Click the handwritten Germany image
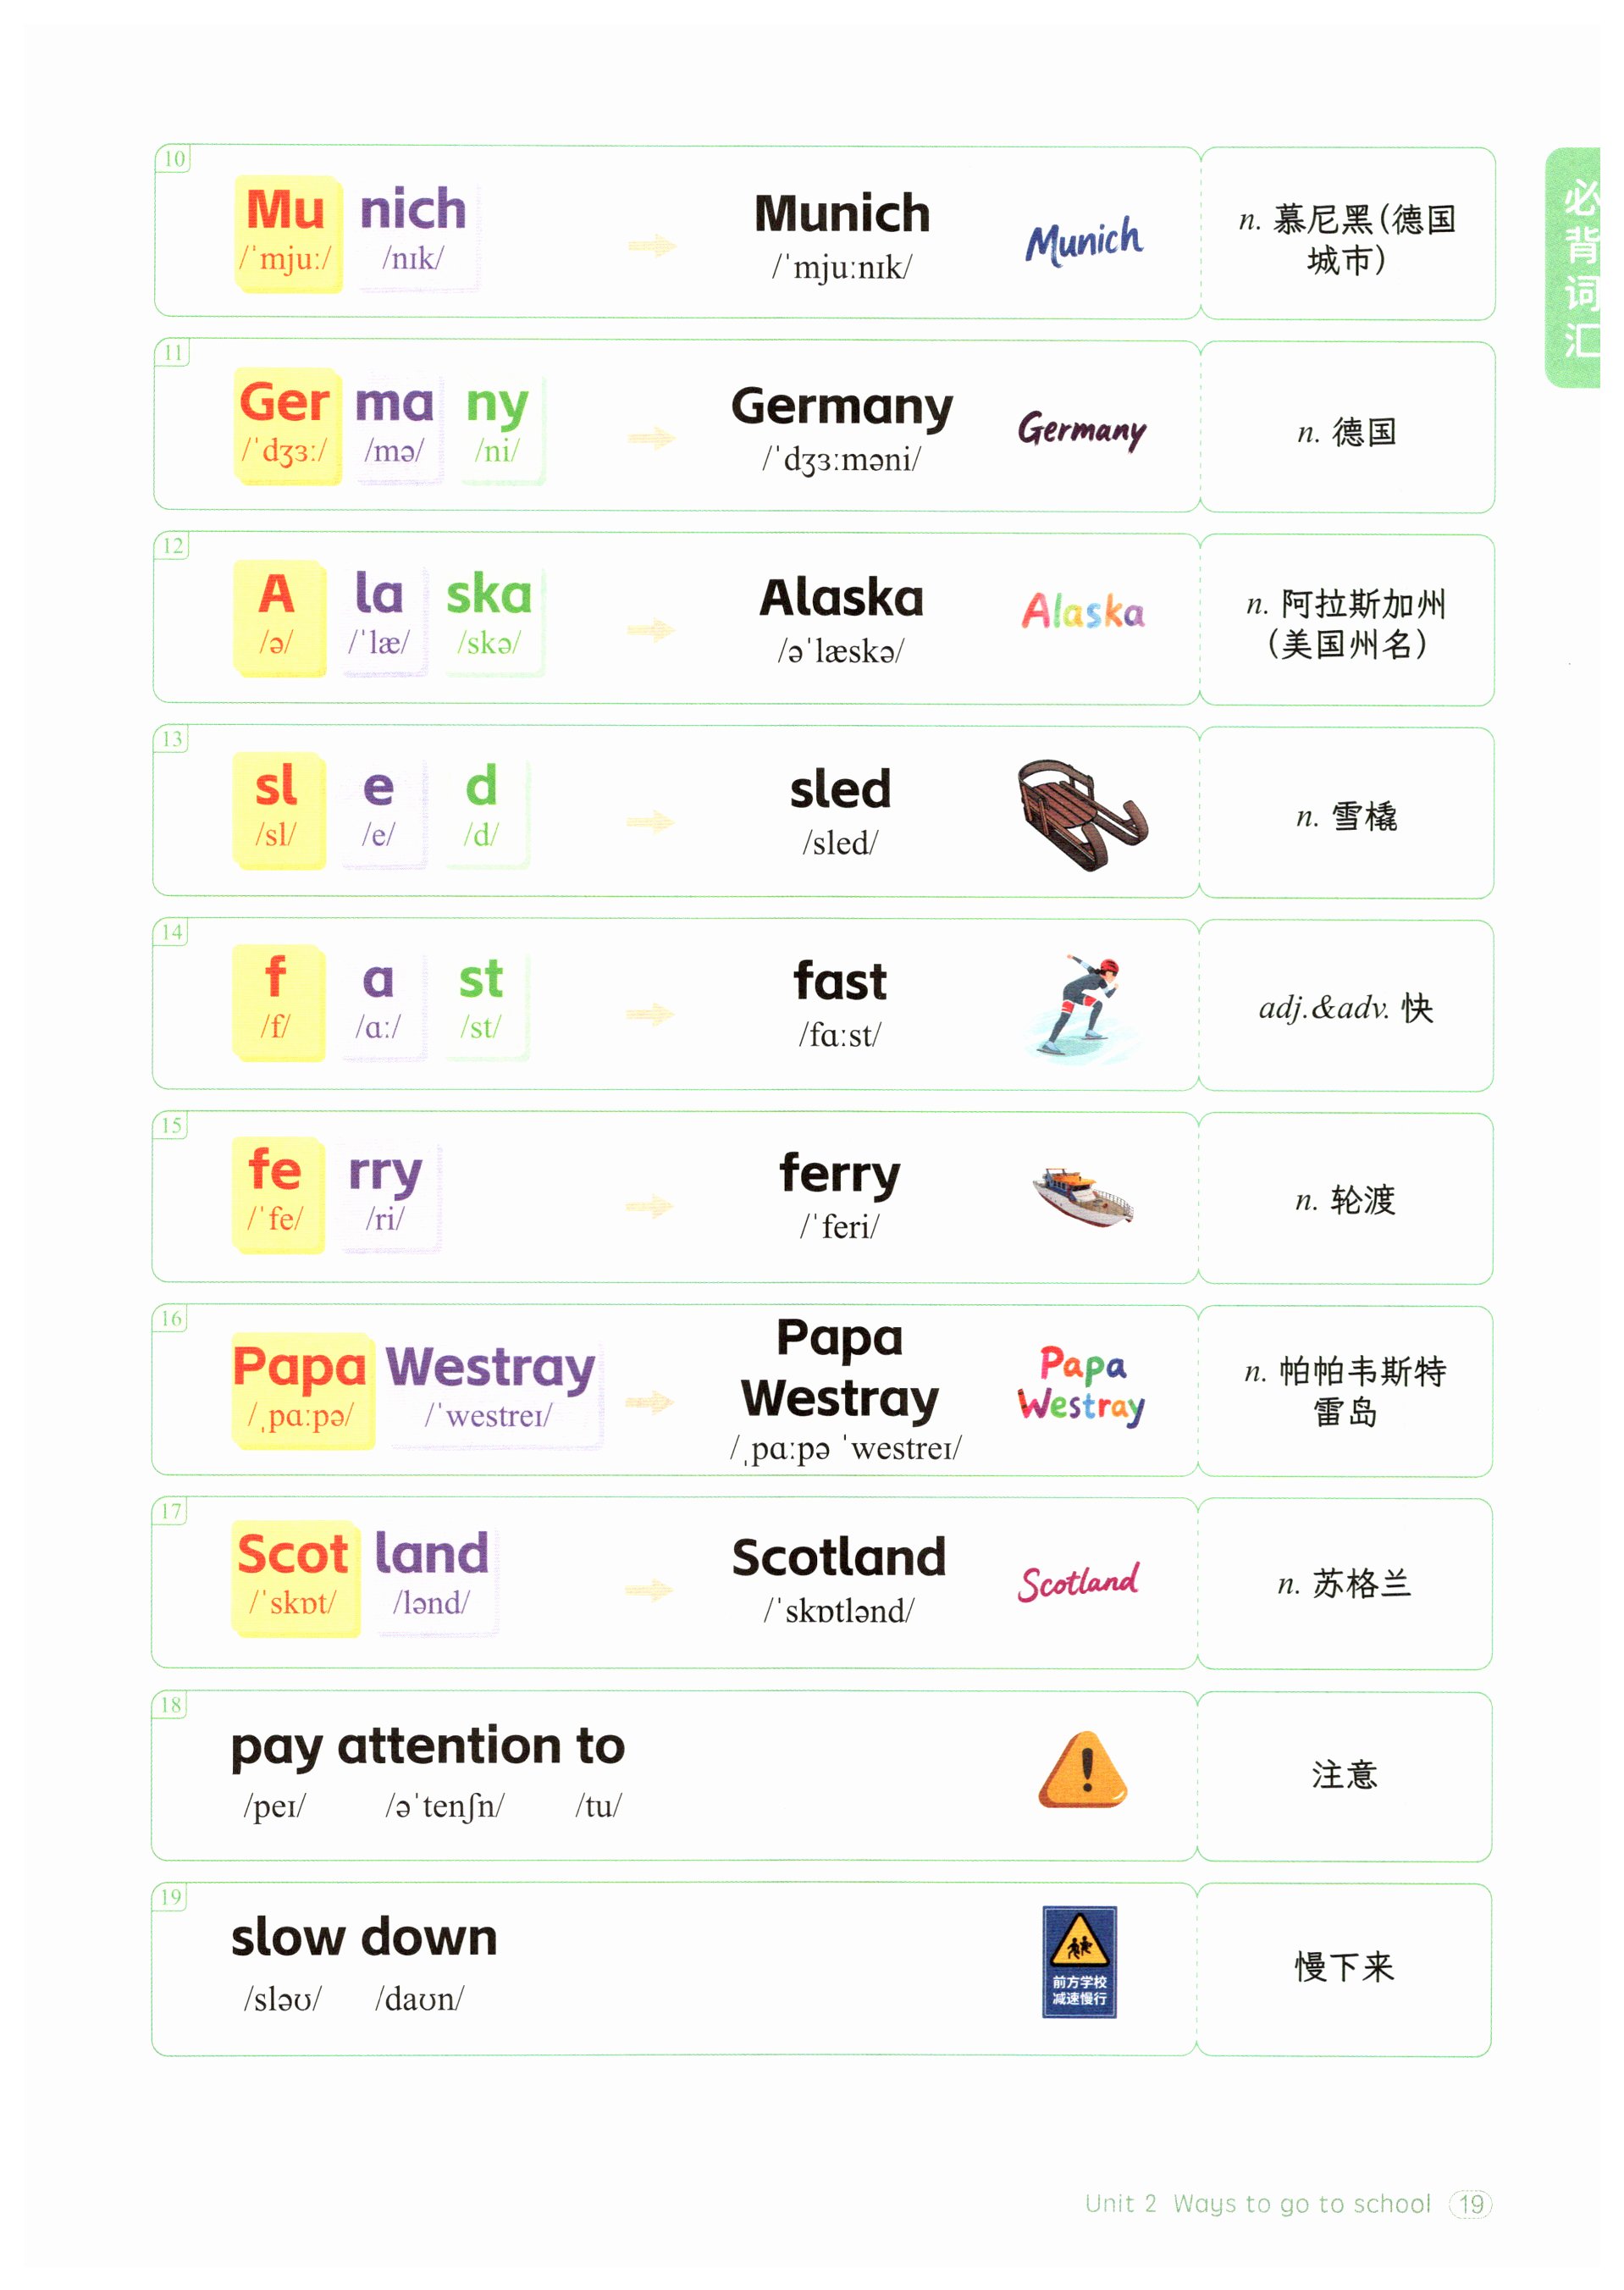1624x2290 pixels. coord(1082,430)
